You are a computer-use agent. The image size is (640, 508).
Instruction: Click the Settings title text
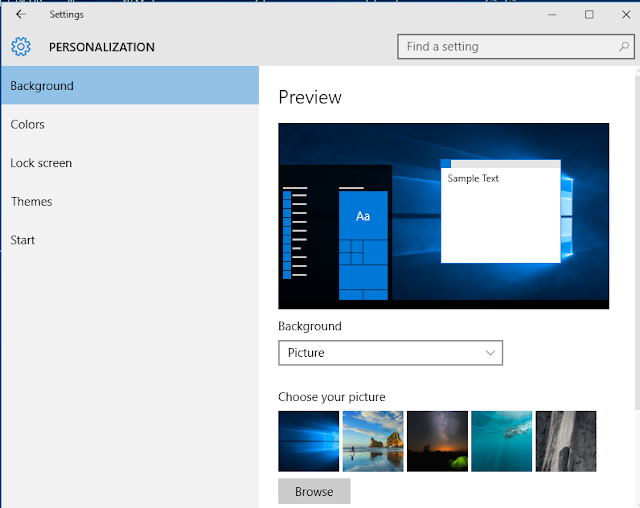[x=67, y=15]
